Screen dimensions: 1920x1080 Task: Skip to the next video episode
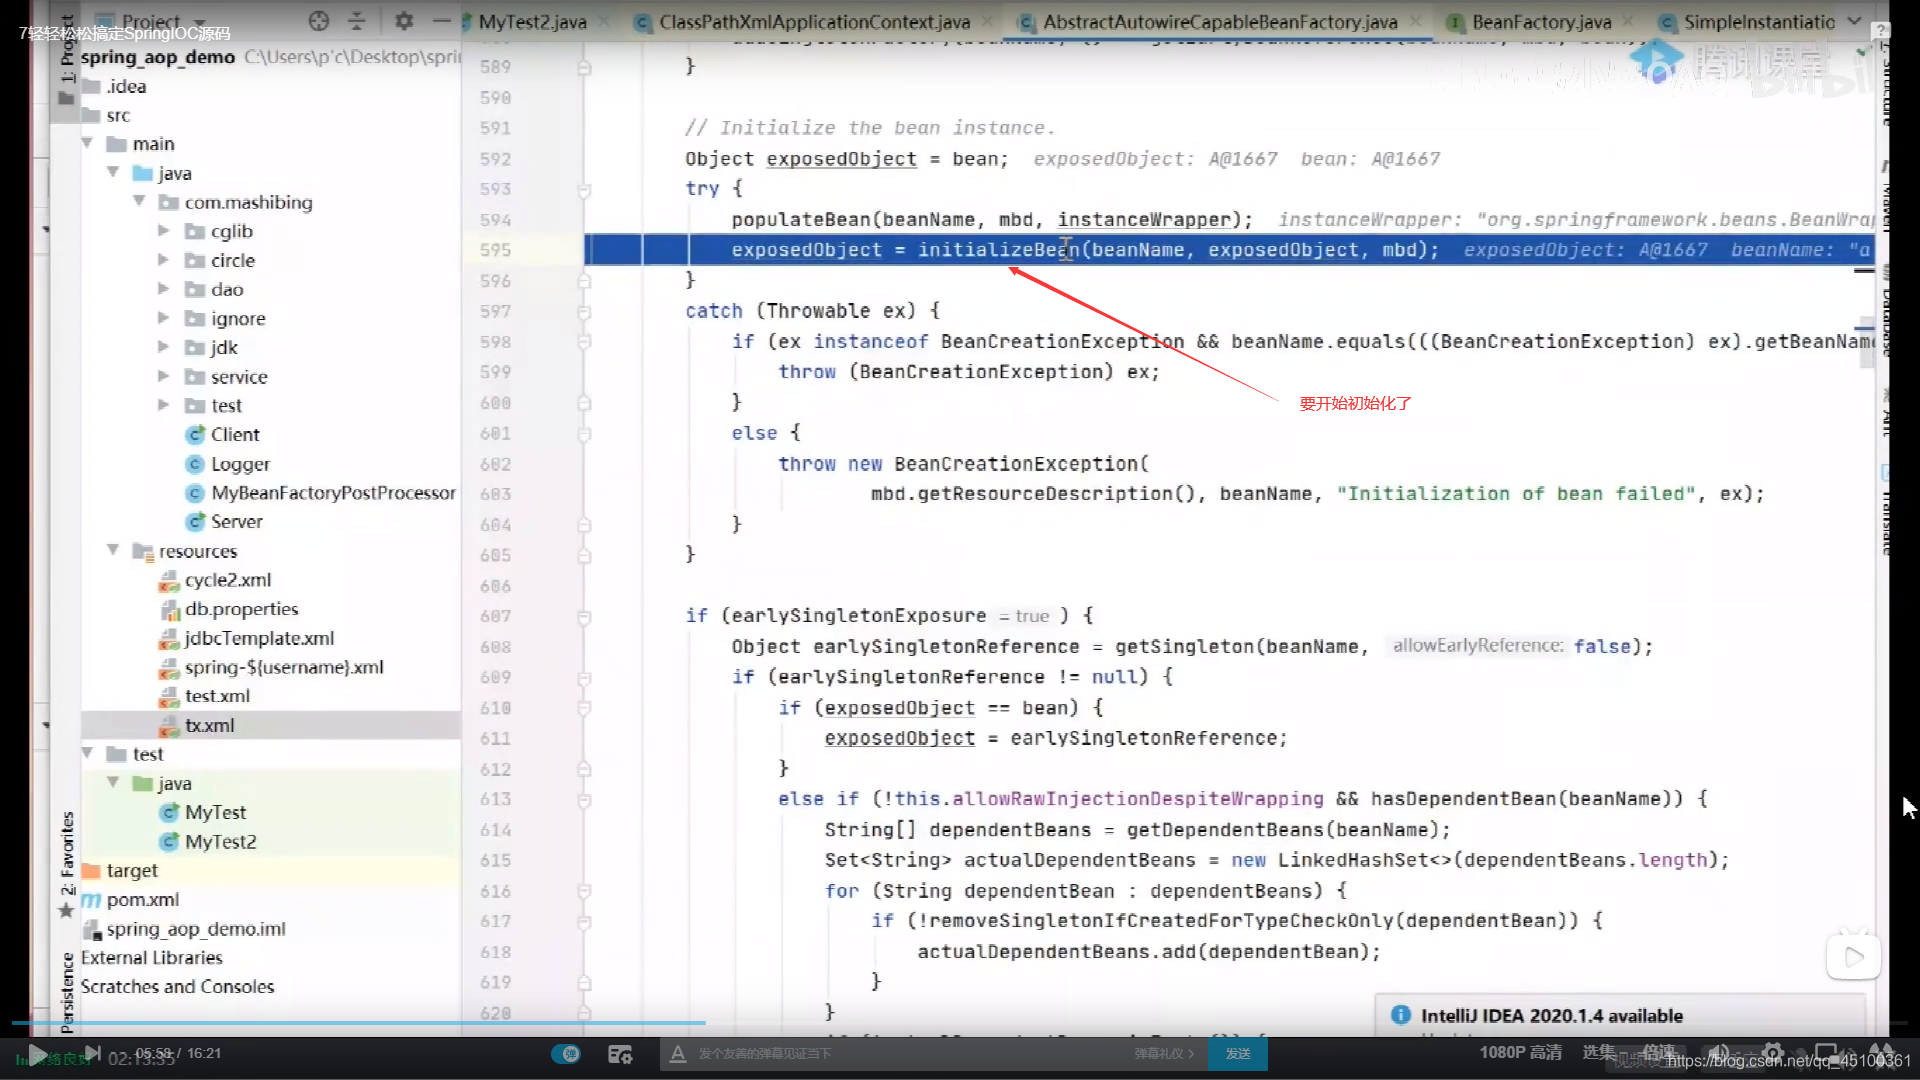(92, 1053)
